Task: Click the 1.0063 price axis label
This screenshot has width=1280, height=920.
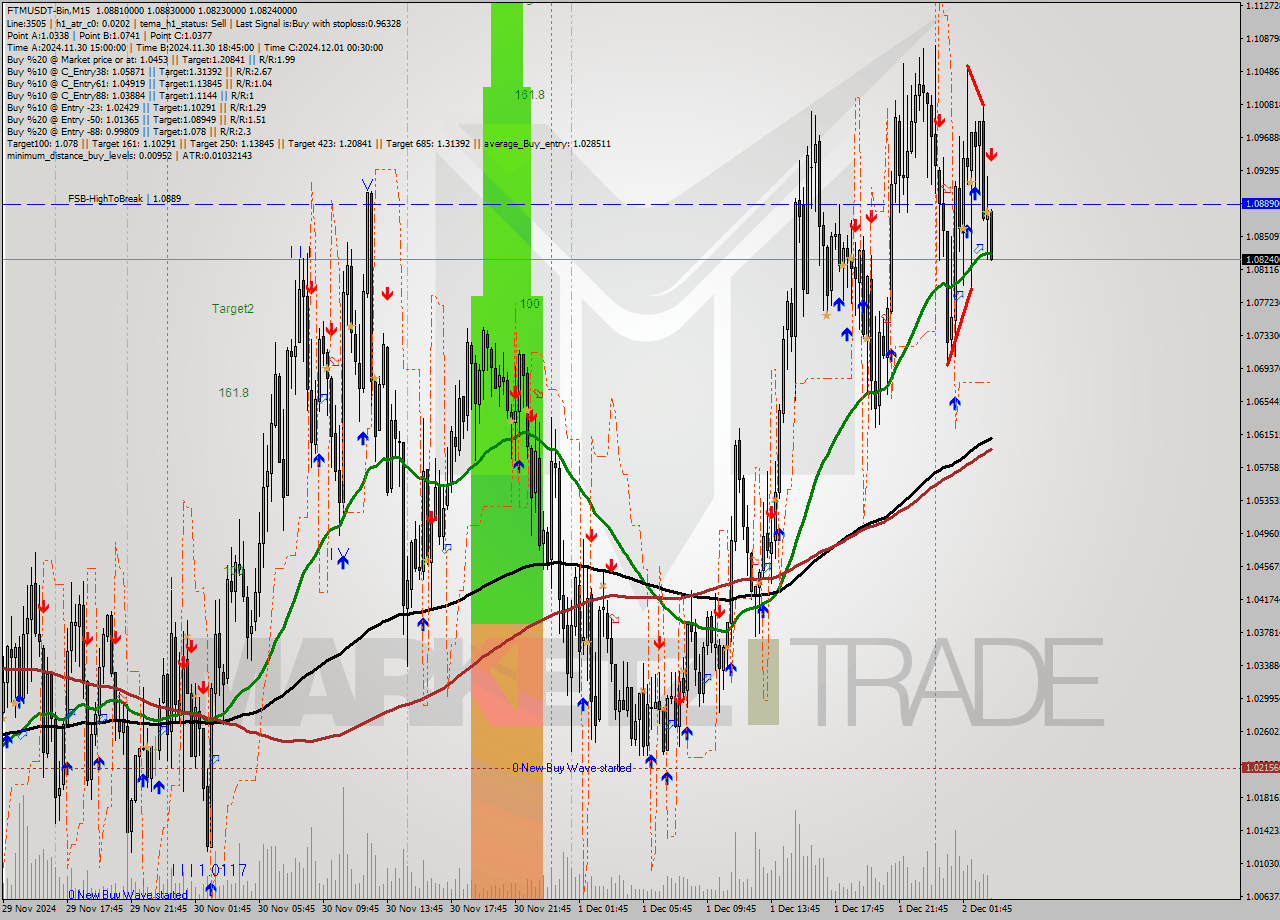Action: pos(1262,896)
